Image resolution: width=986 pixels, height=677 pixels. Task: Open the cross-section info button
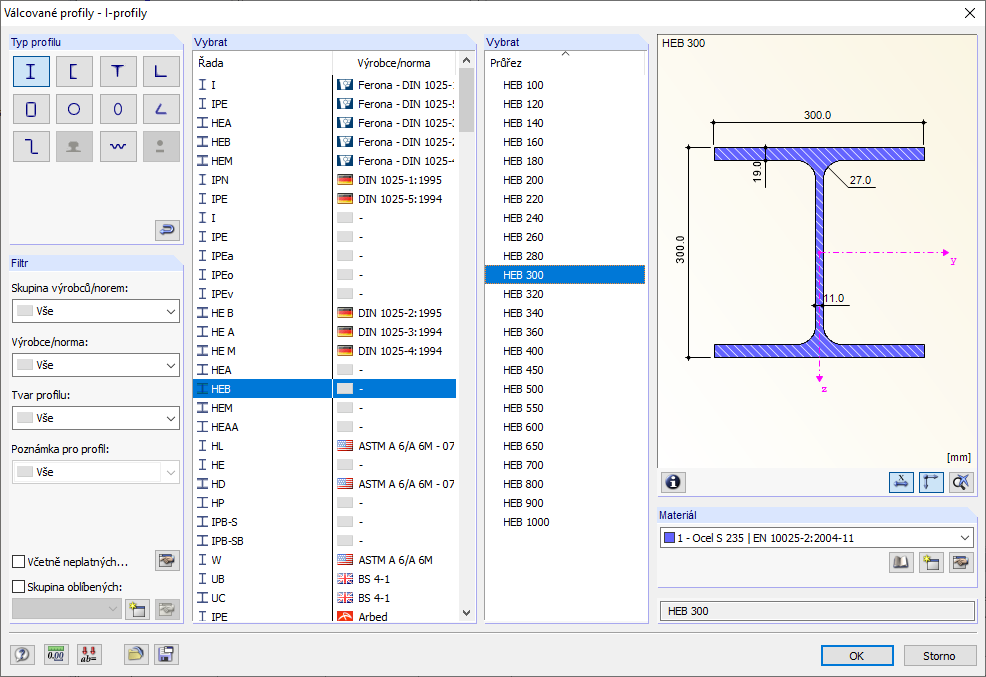tap(673, 482)
